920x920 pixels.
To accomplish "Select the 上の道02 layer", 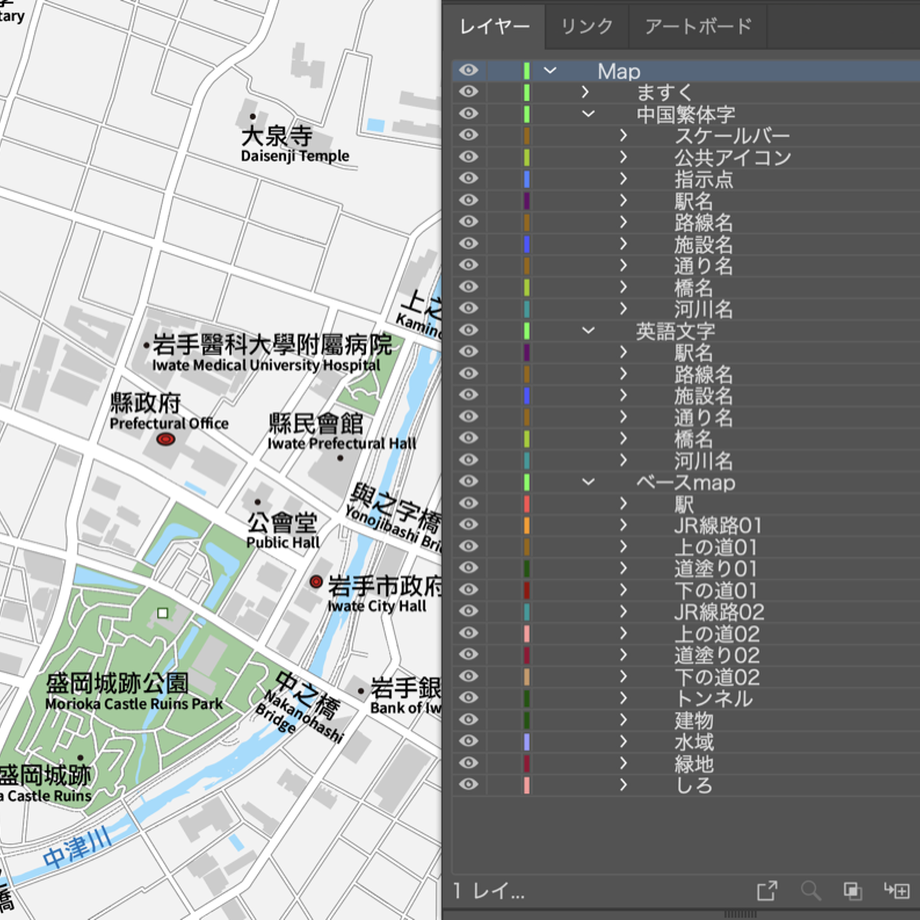I will pos(717,634).
